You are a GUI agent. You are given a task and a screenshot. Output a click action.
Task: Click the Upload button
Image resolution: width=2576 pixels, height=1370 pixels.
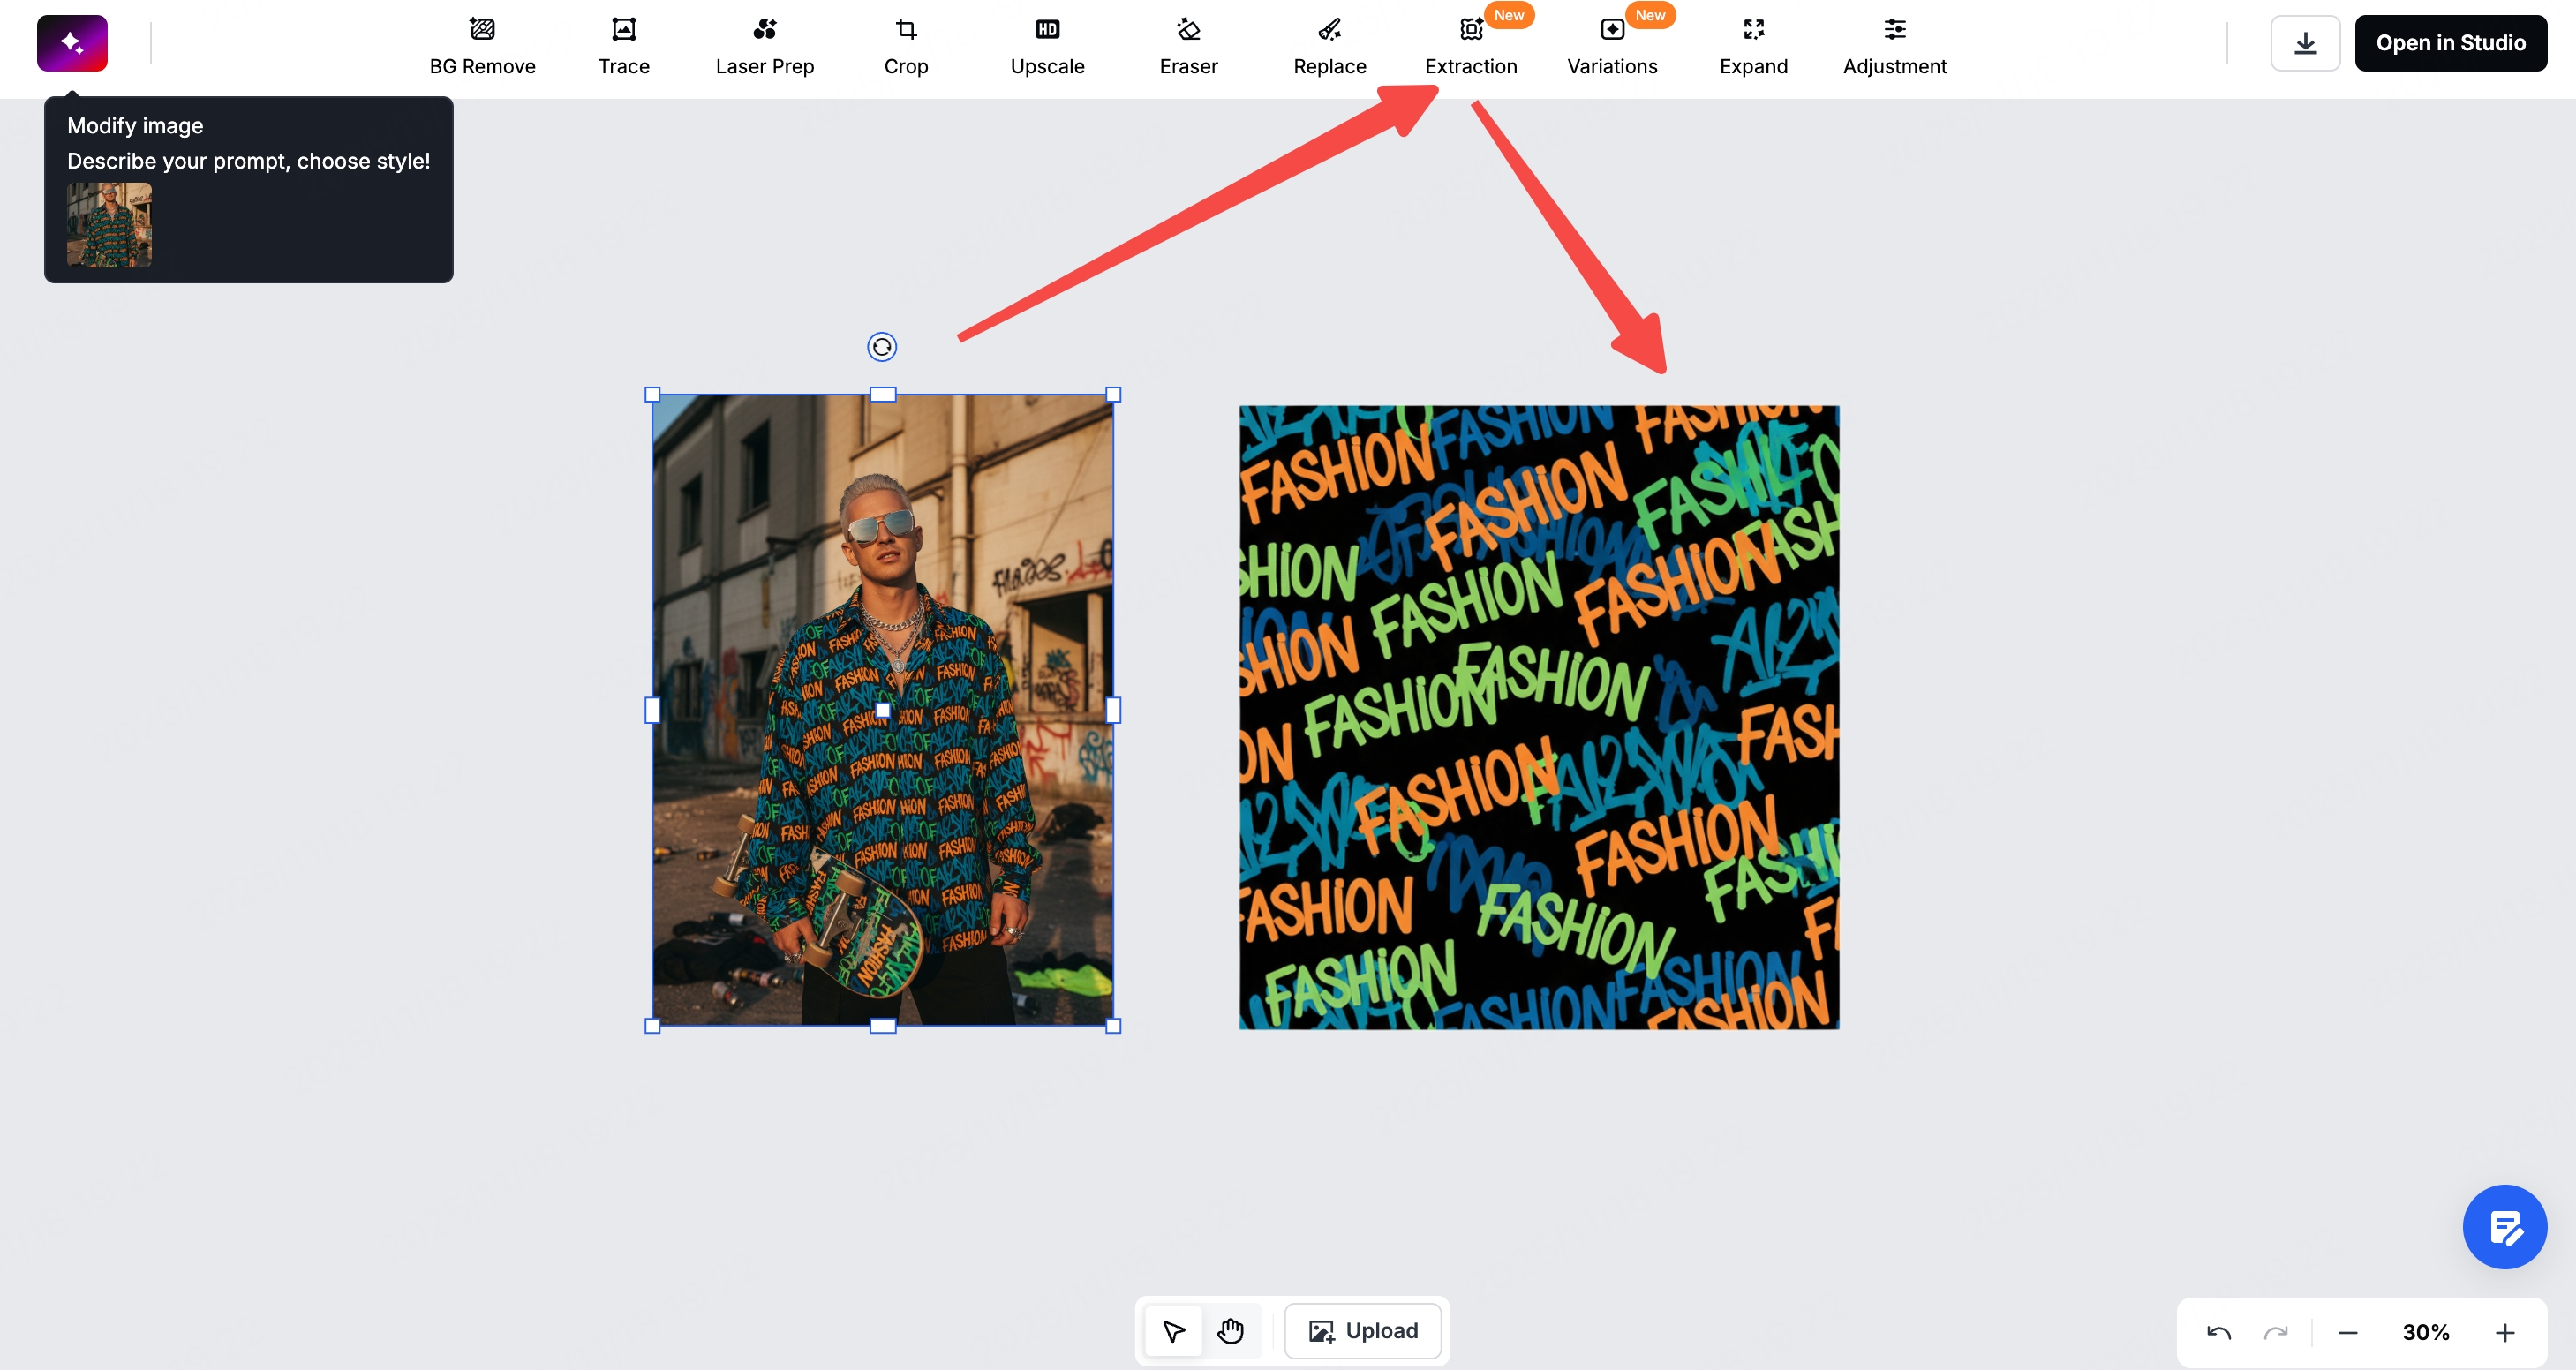(x=1363, y=1331)
